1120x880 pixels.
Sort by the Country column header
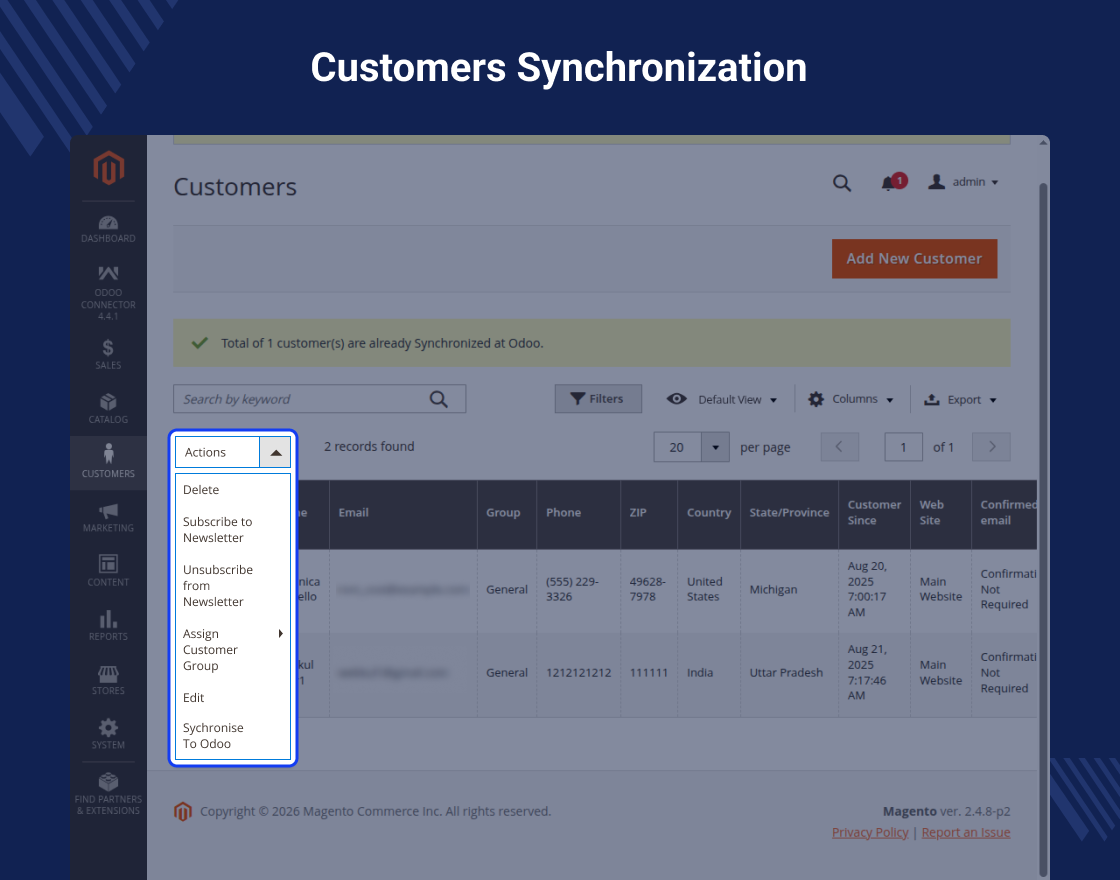(x=709, y=513)
